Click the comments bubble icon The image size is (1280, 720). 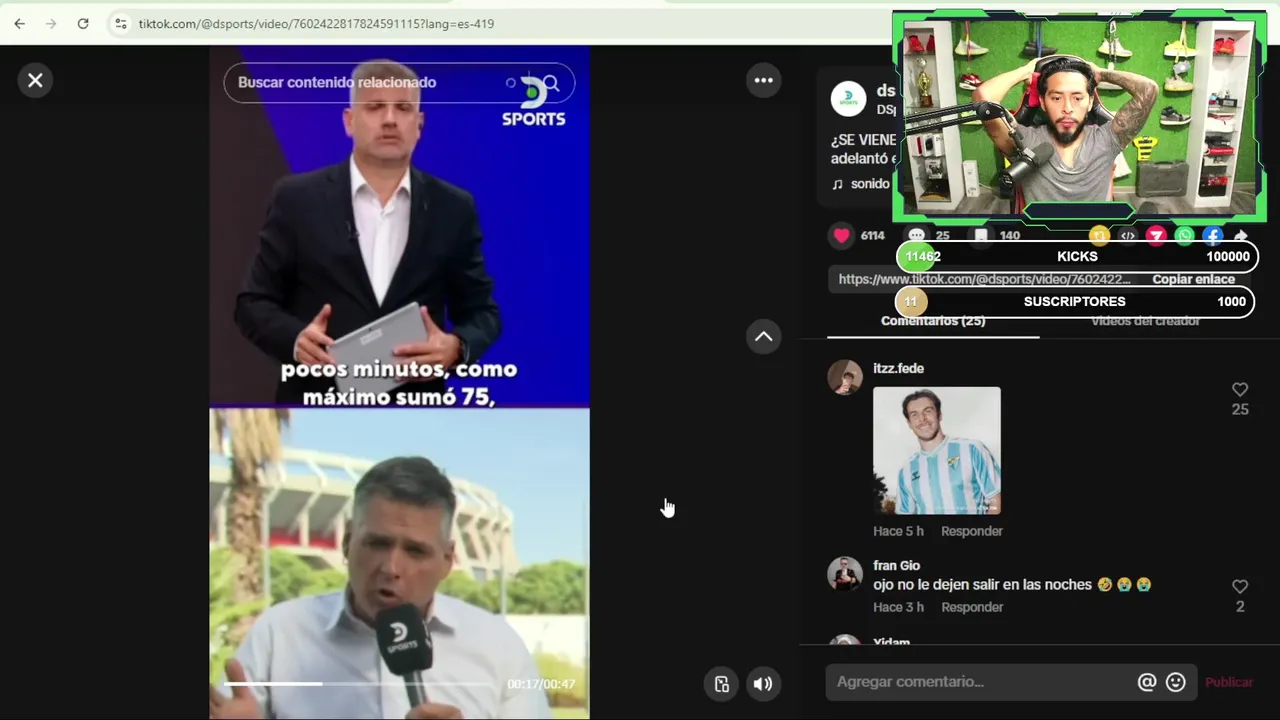[x=916, y=235]
